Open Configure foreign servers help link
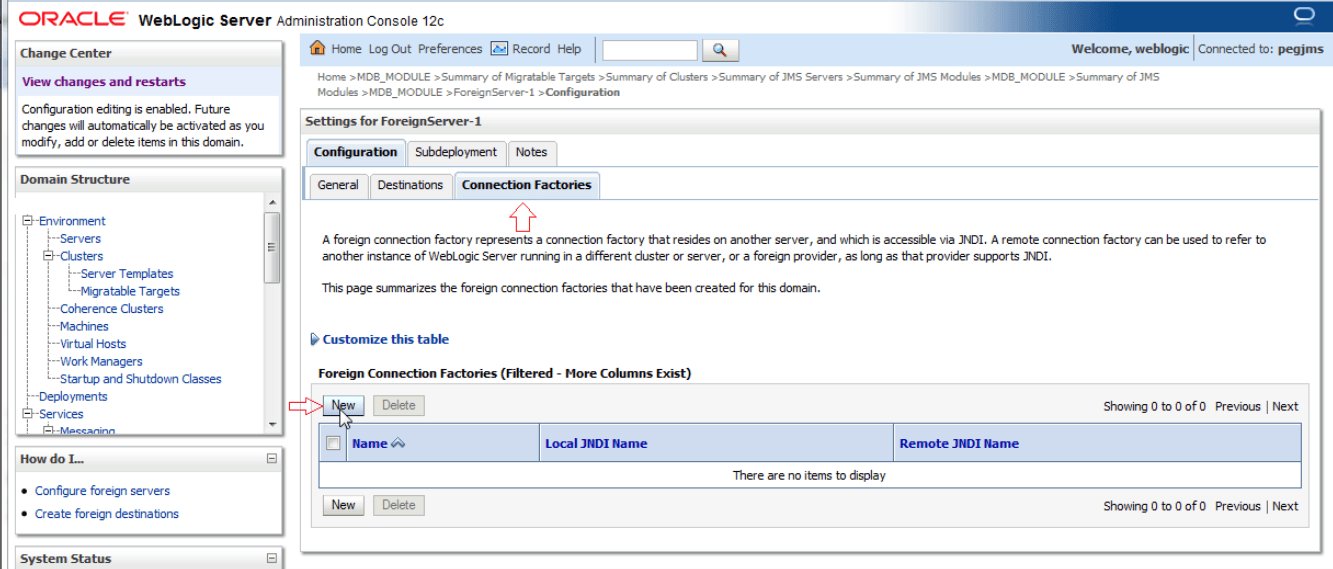This screenshot has width=1333, height=569. [x=102, y=491]
